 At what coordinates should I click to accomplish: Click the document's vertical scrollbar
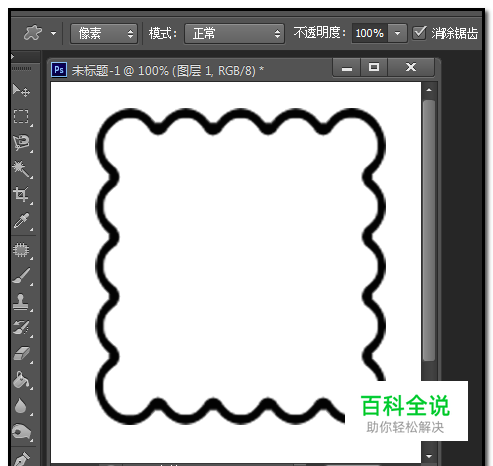tap(429, 230)
